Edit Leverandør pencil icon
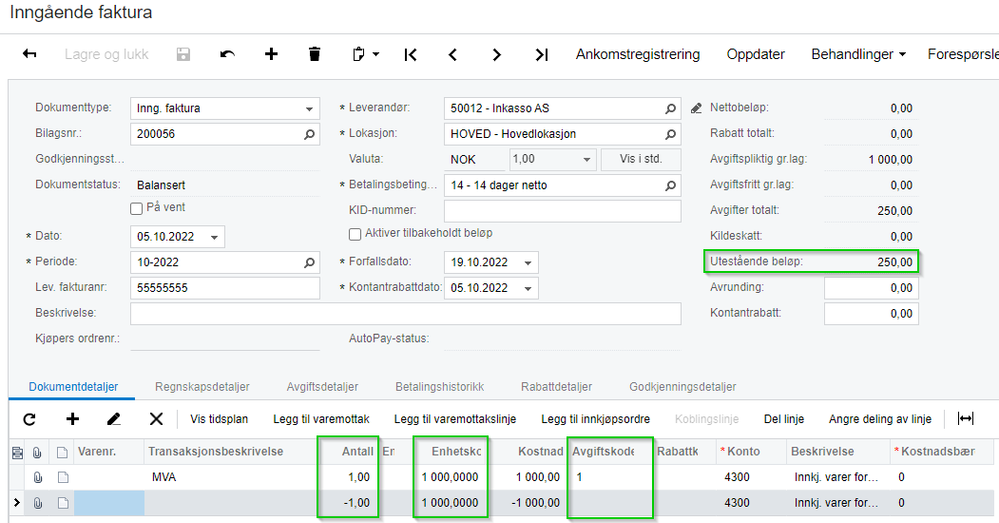Viewport: 999px width, 523px height. [696, 108]
